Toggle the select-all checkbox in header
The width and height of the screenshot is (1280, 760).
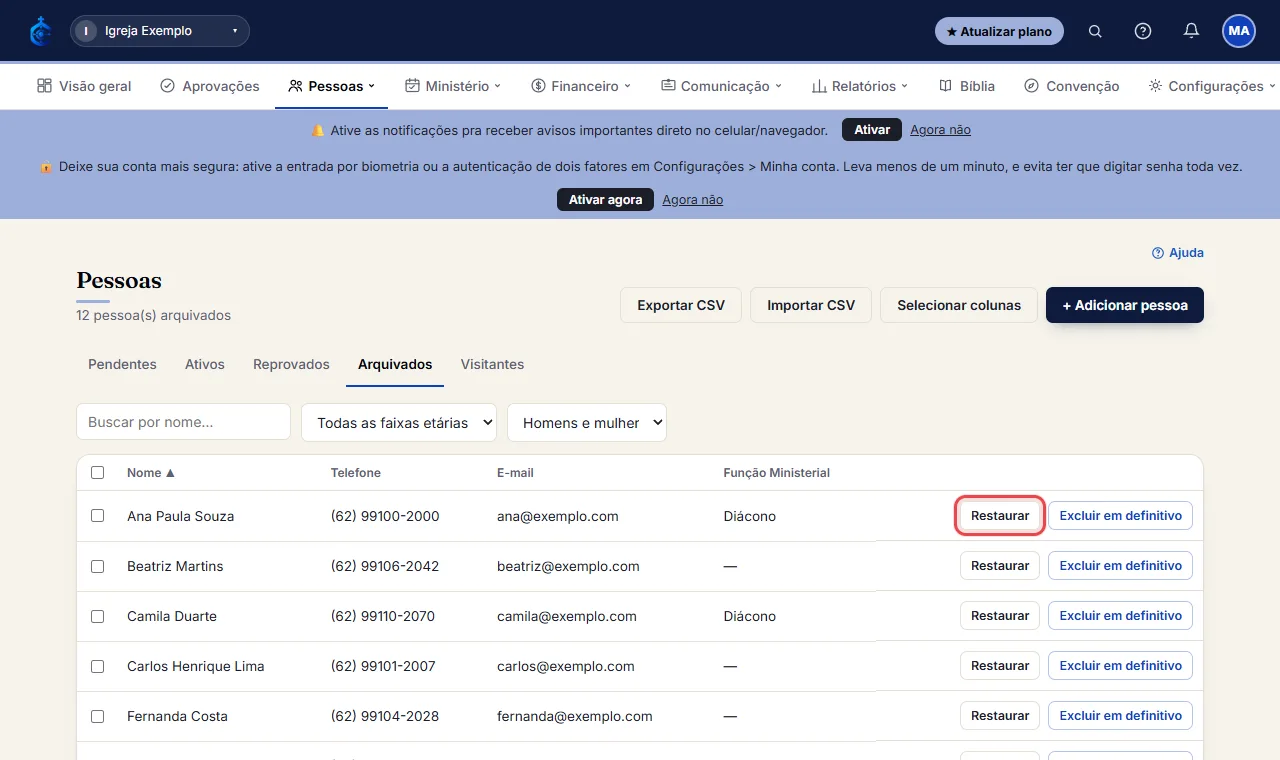click(97, 473)
